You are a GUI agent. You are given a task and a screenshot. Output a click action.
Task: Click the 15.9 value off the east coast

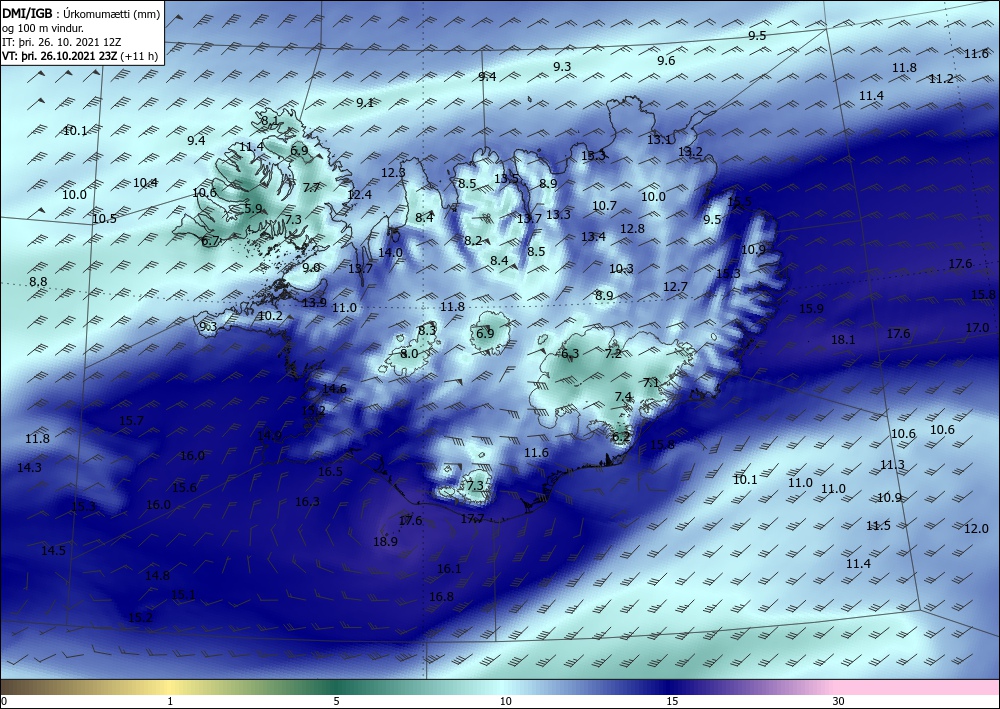click(x=811, y=309)
